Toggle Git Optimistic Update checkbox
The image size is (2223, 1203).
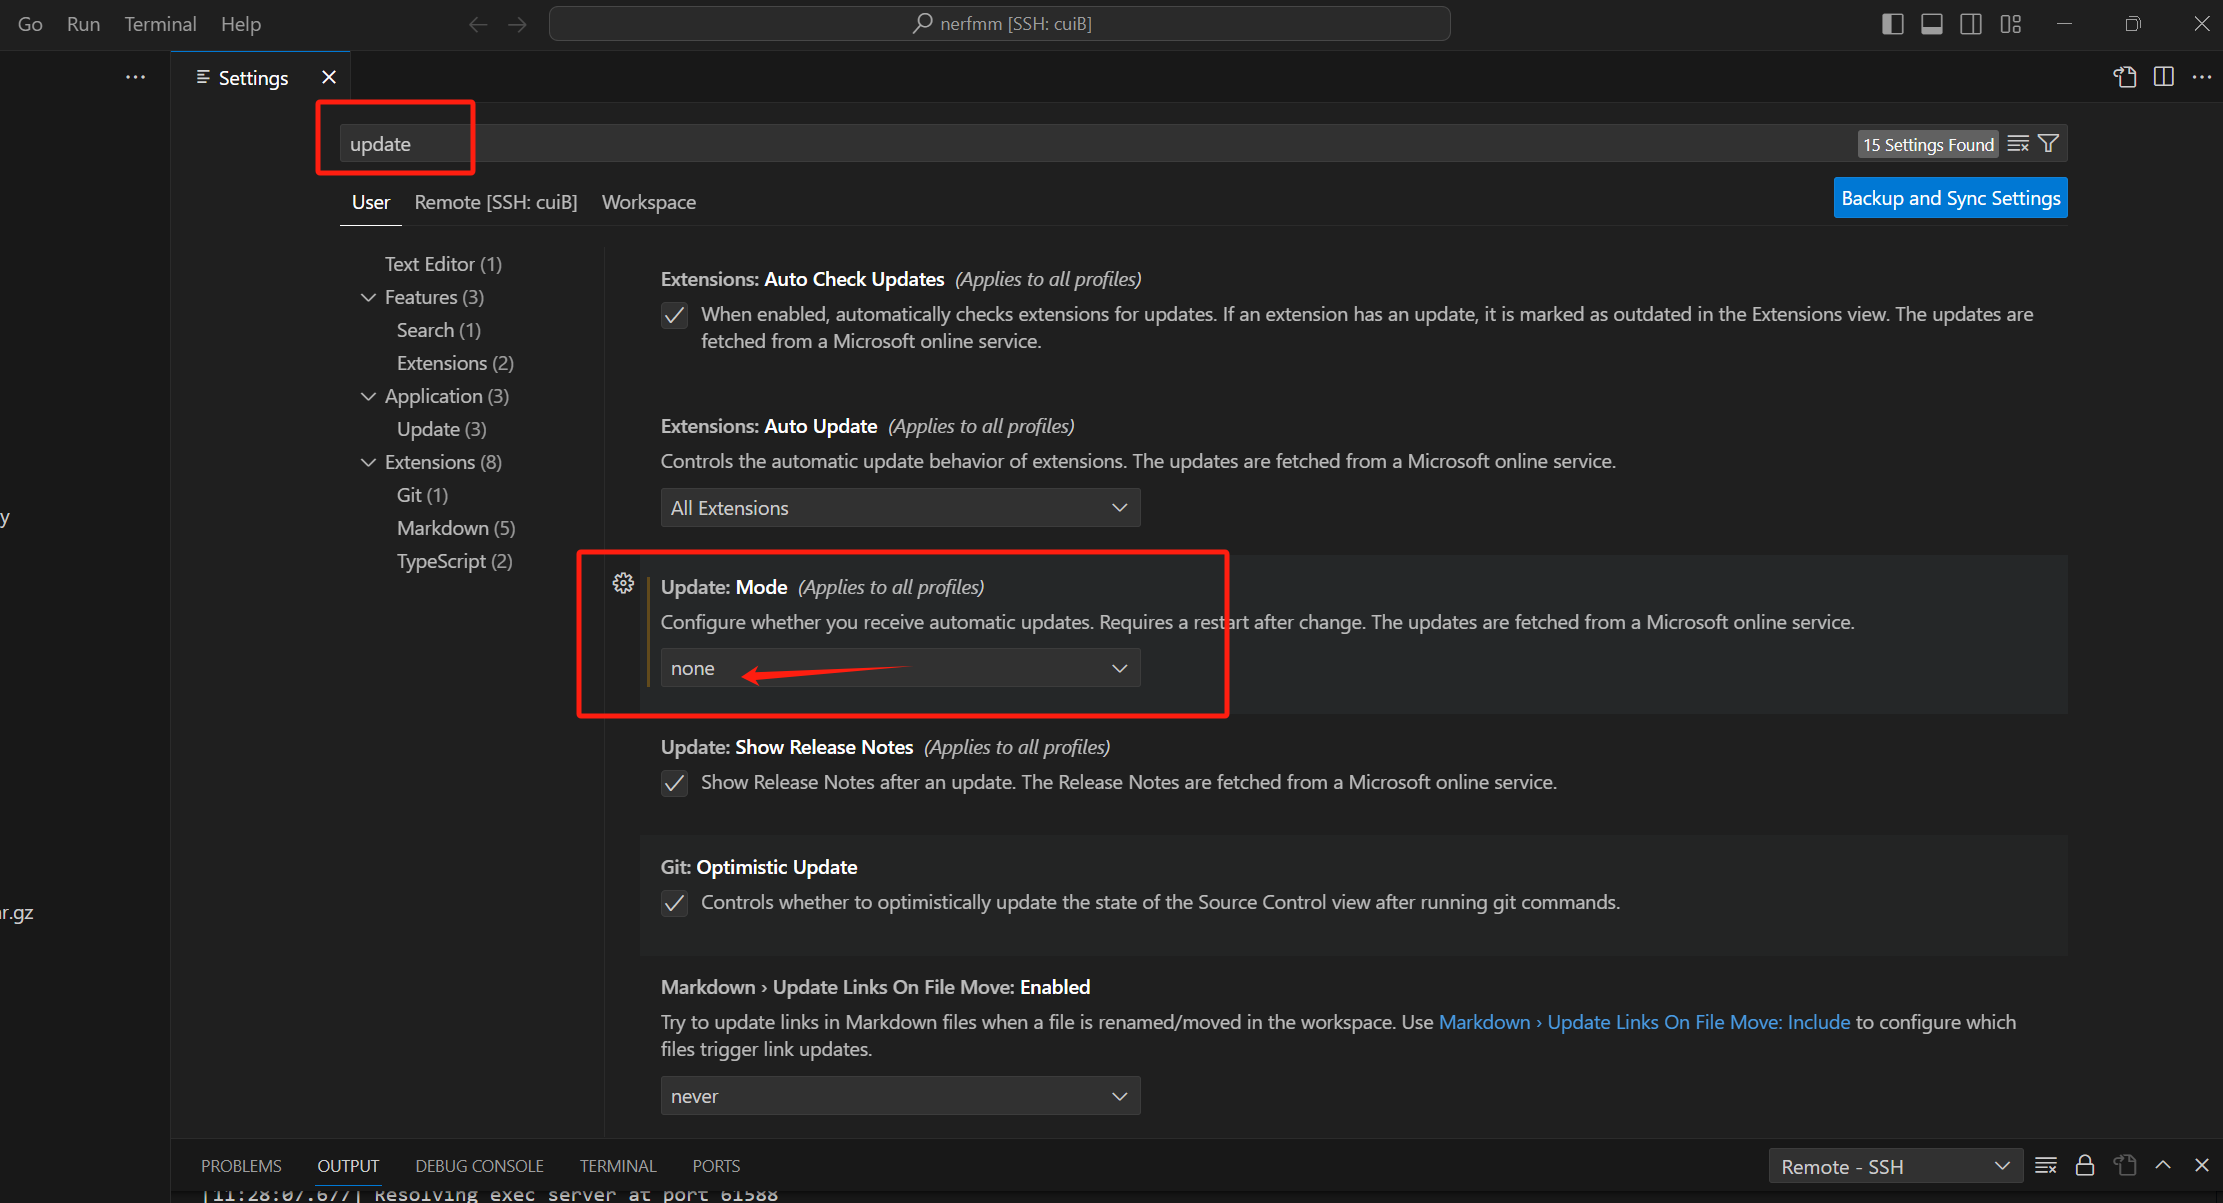click(675, 903)
